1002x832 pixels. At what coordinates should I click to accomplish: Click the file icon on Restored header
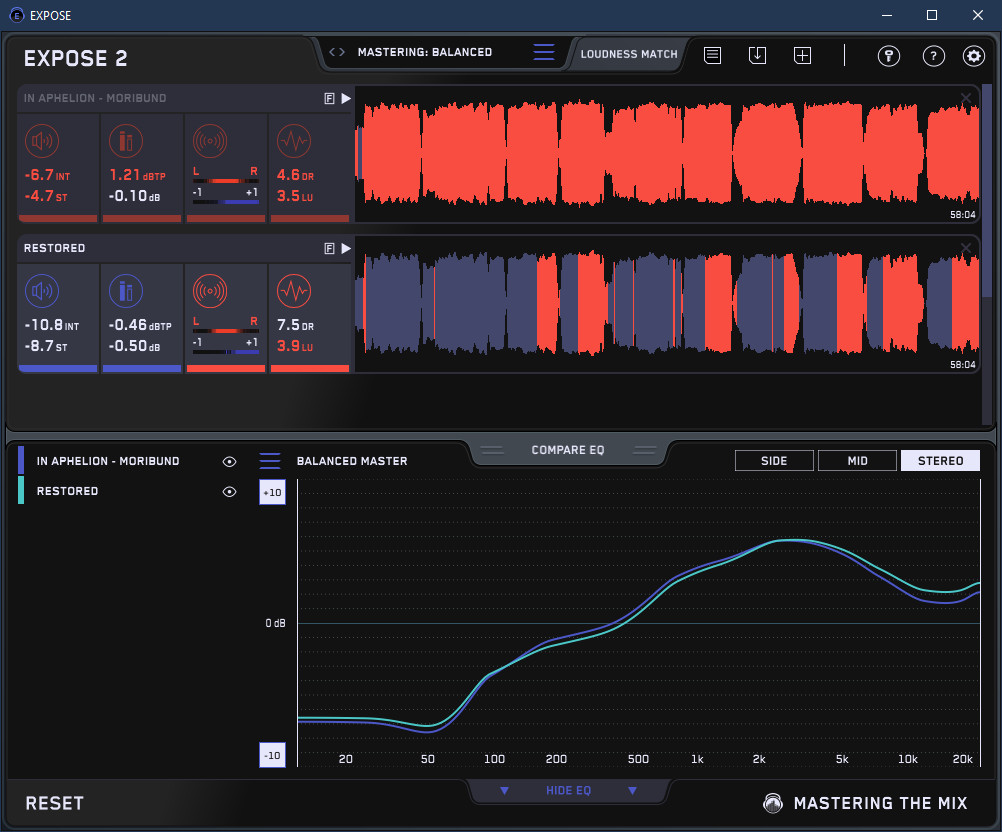point(330,249)
